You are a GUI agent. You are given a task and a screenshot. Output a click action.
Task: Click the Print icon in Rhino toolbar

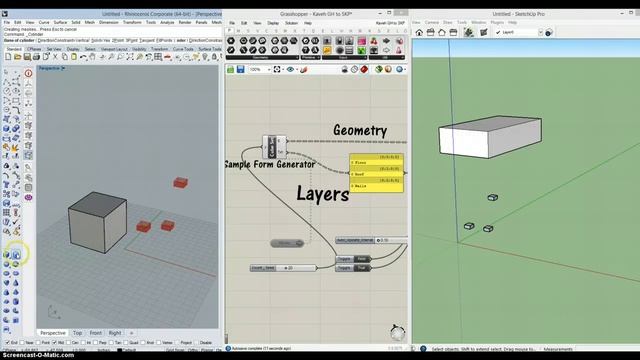point(36,57)
